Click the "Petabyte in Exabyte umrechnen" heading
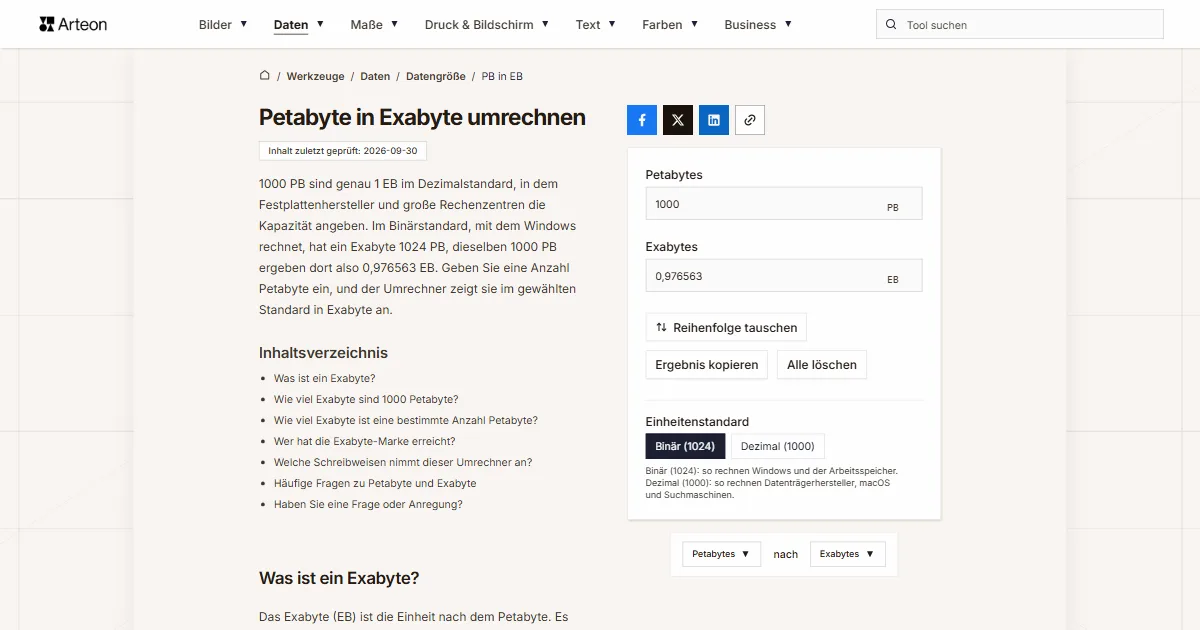The width and height of the screenshot is (1200, 630). click(x=422, y=117)
